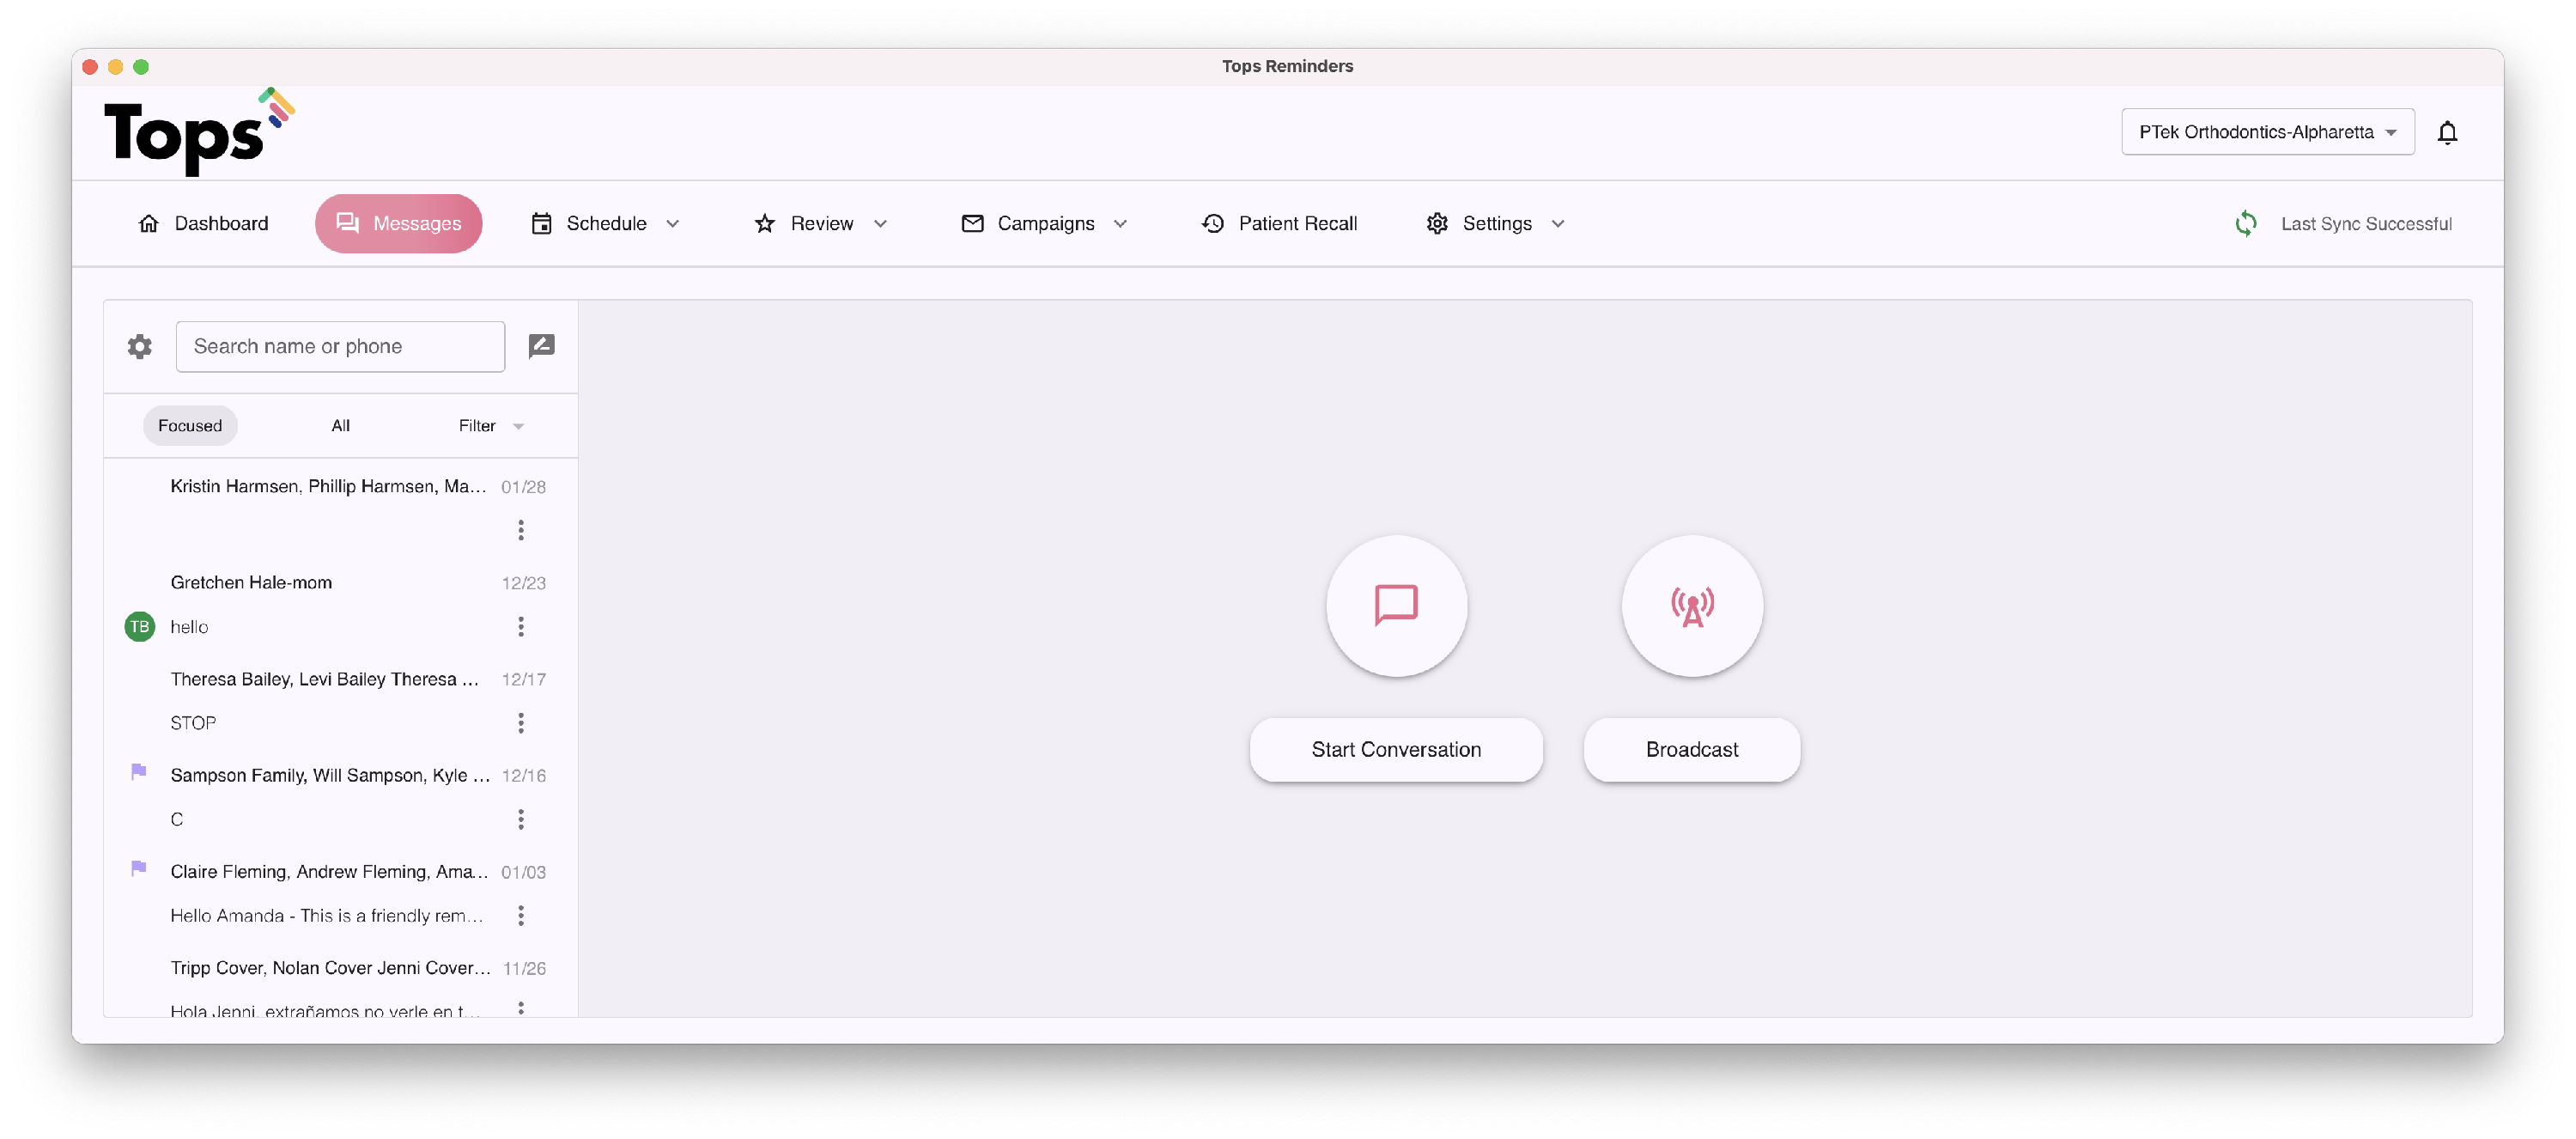Viewport: 2576px width, 1139px height.
Task: Expand the Filter dropdown
Action: tap(490, 425)
